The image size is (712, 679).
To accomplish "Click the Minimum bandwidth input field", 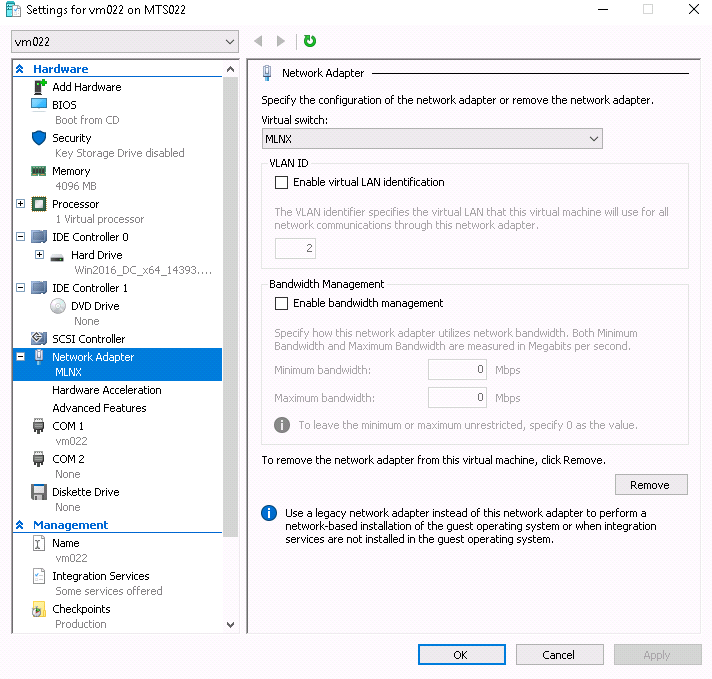I will [458, 370].
